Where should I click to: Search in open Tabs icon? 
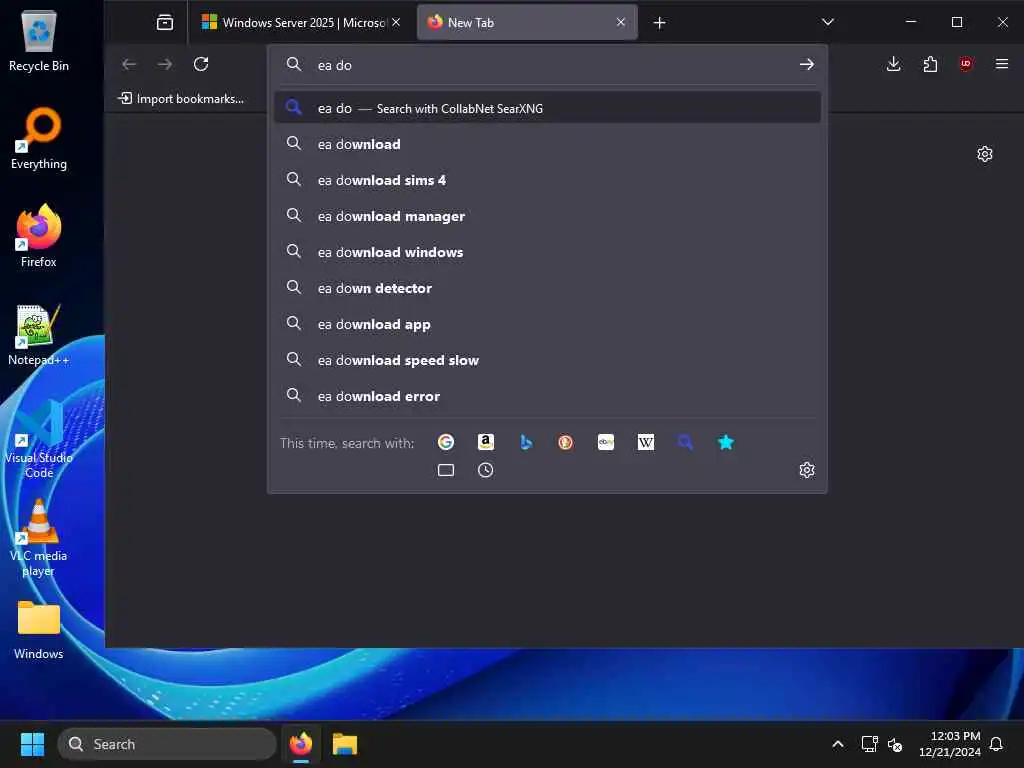[x=446, y=470]
